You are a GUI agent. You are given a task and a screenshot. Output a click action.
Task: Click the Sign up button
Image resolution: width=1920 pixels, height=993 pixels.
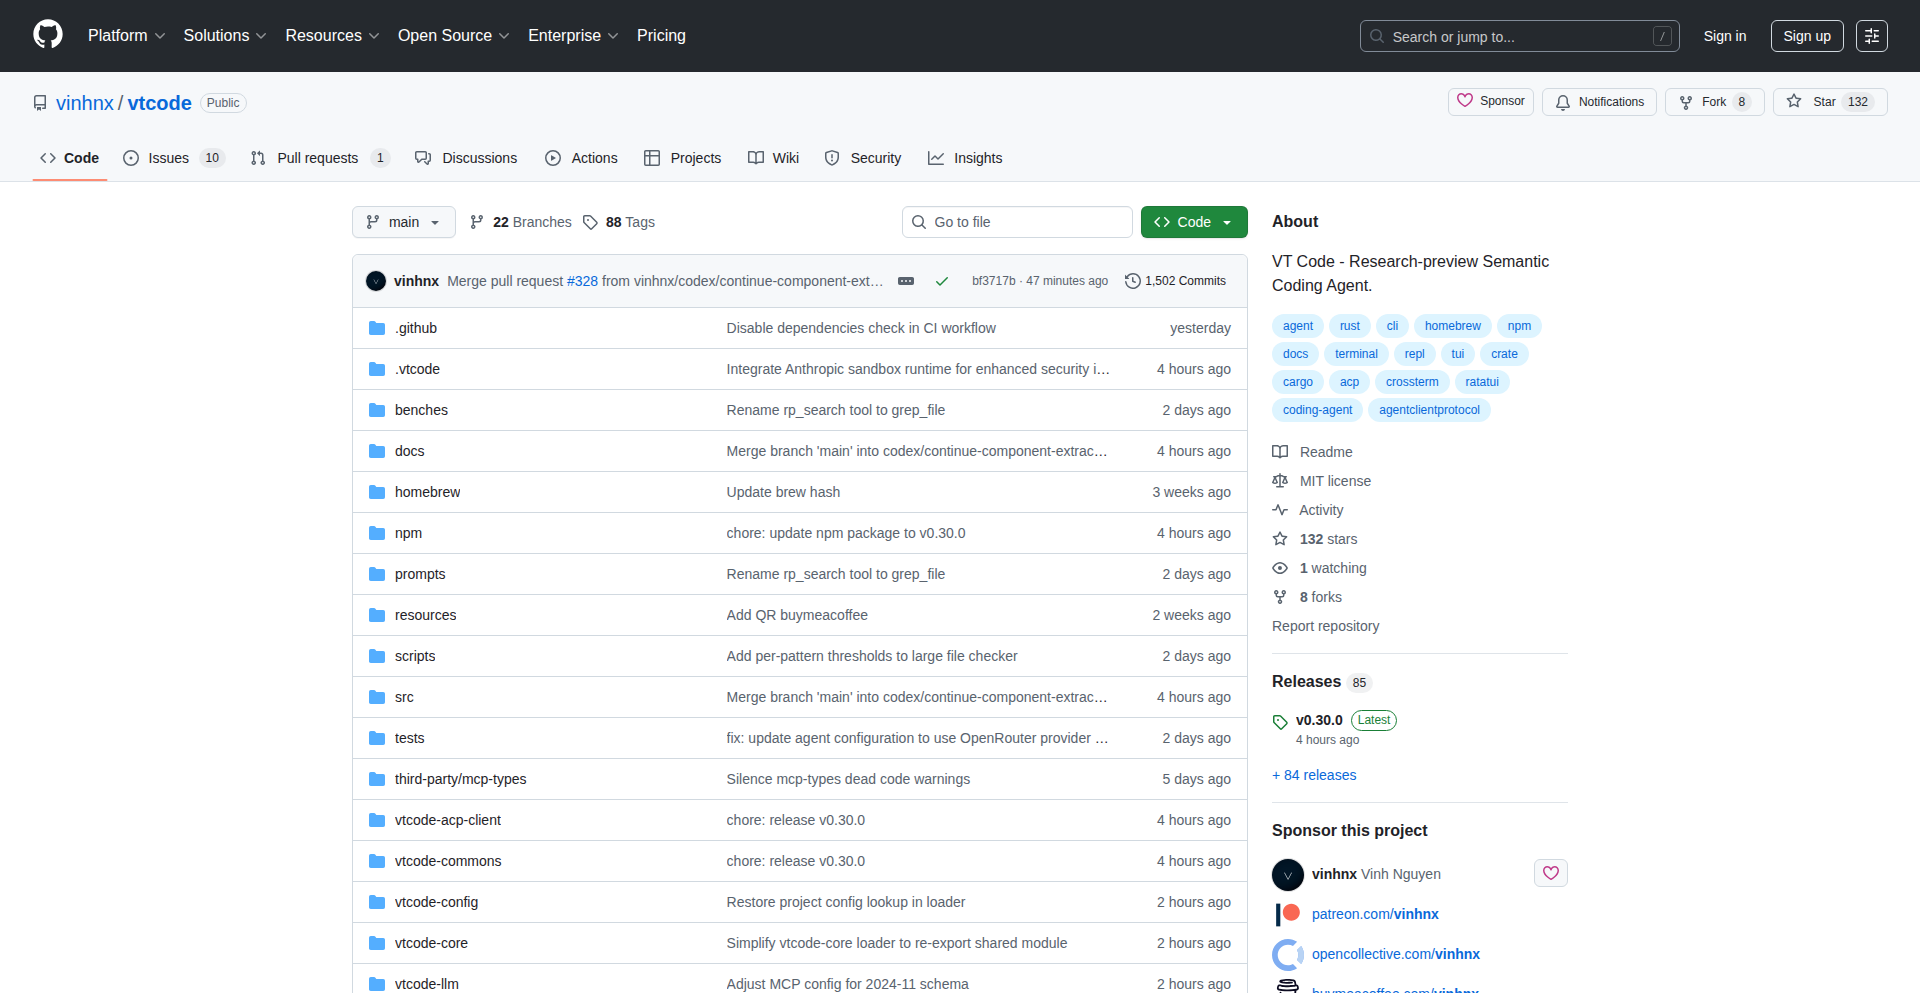(1806, 36)
